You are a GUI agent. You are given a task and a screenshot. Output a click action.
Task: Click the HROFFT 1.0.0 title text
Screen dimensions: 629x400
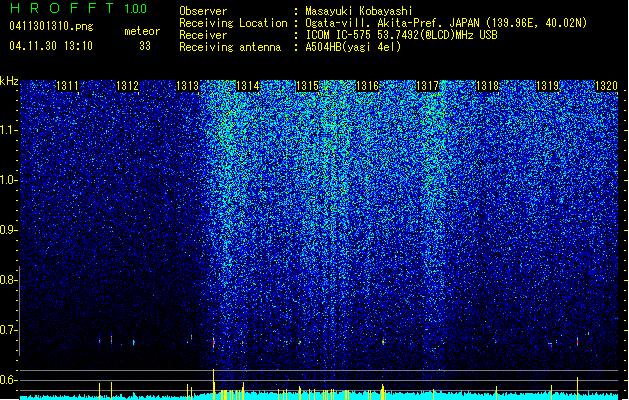(x=79, y=8)
